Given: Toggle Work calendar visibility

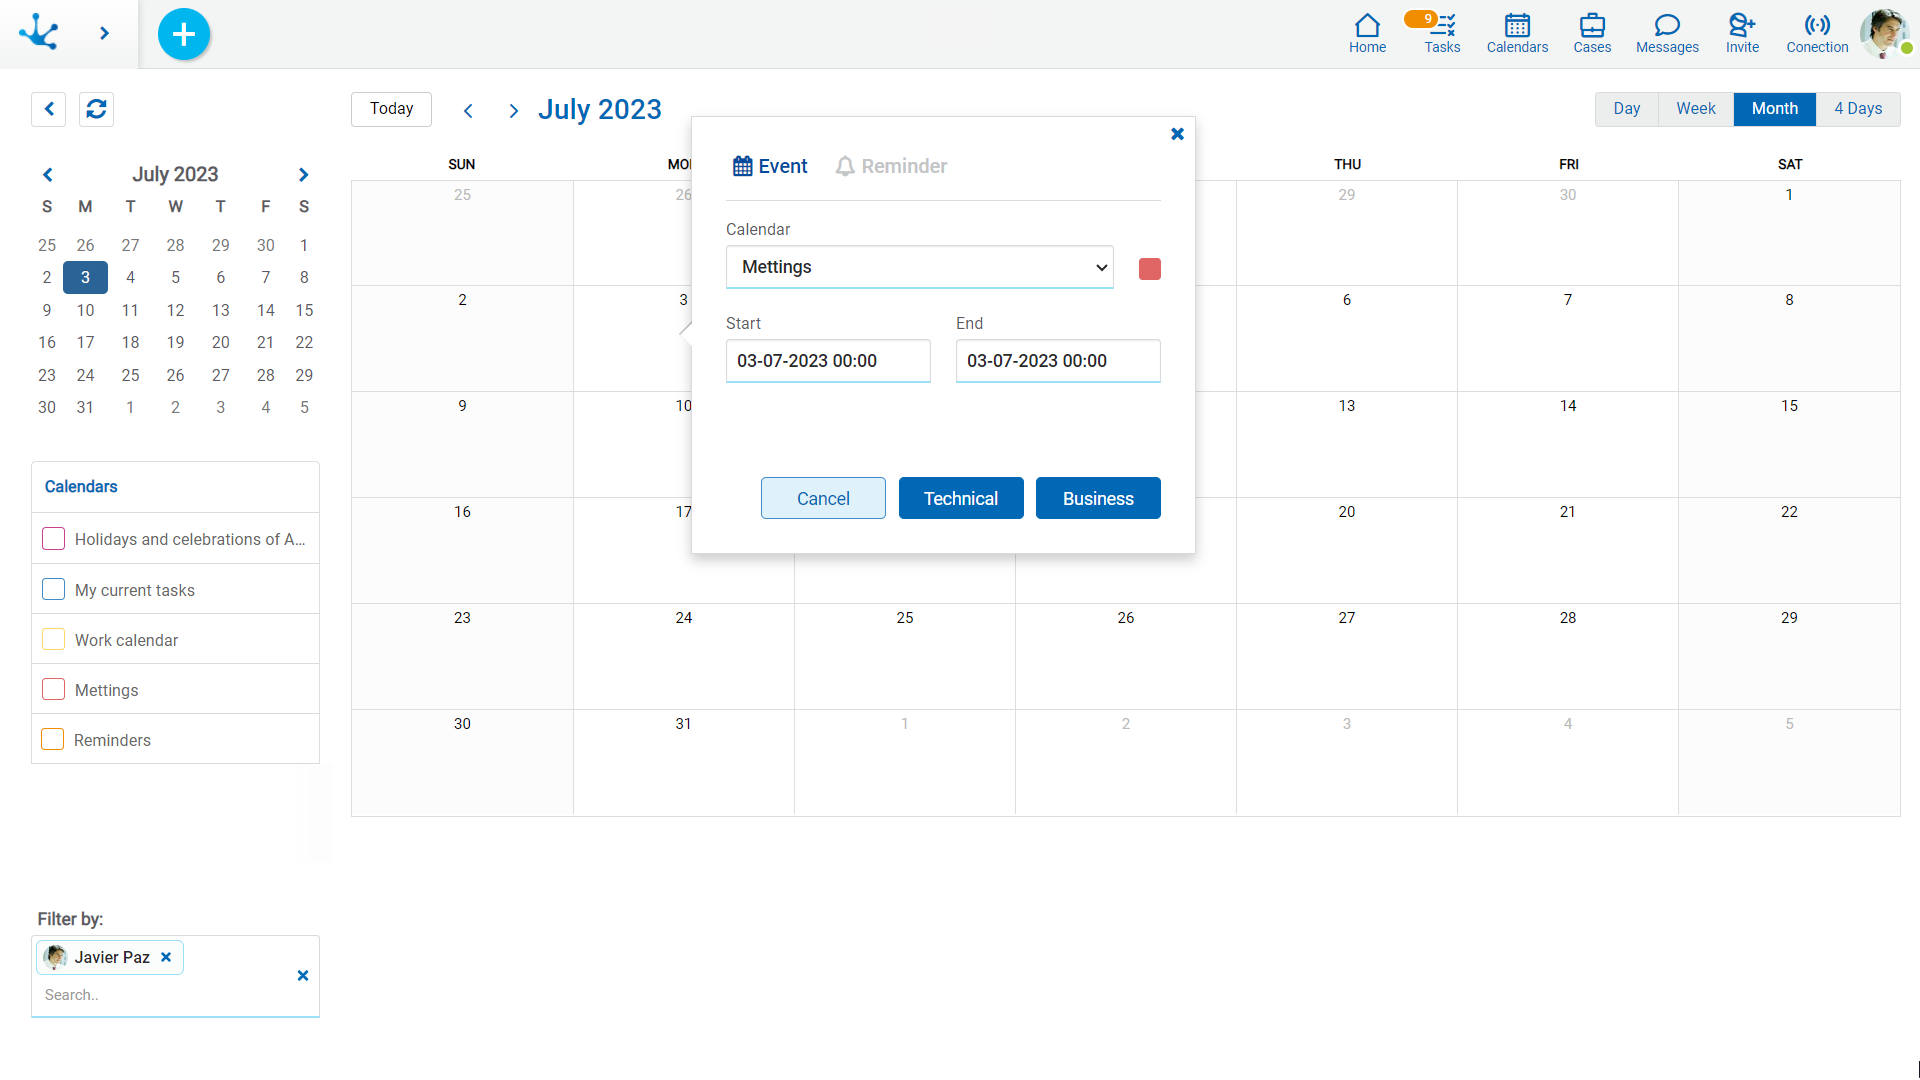Looking at the screenshot, I should [54, 640].
